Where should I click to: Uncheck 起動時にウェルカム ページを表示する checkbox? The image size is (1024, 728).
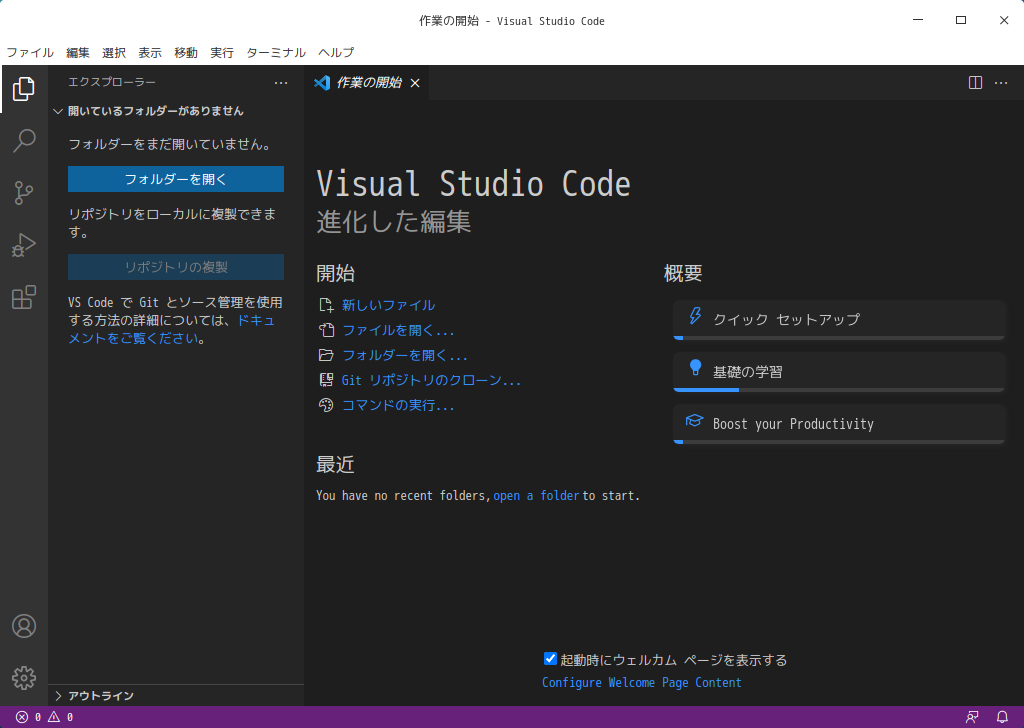point(551,659)
